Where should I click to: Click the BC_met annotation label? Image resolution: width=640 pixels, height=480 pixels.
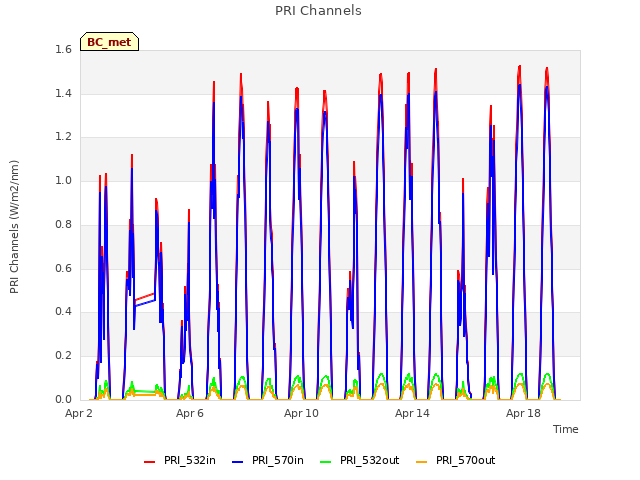click(109, 42)
